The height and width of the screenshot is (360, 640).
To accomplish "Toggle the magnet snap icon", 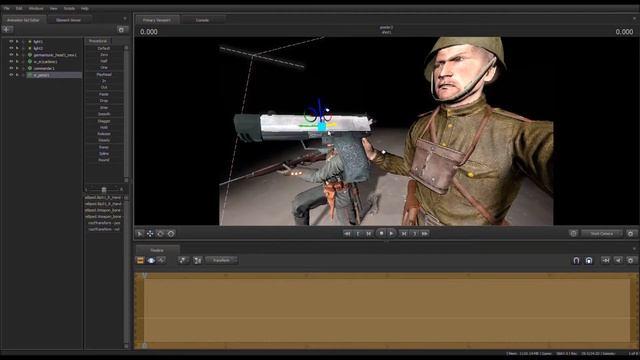I will tap(576, 260).
